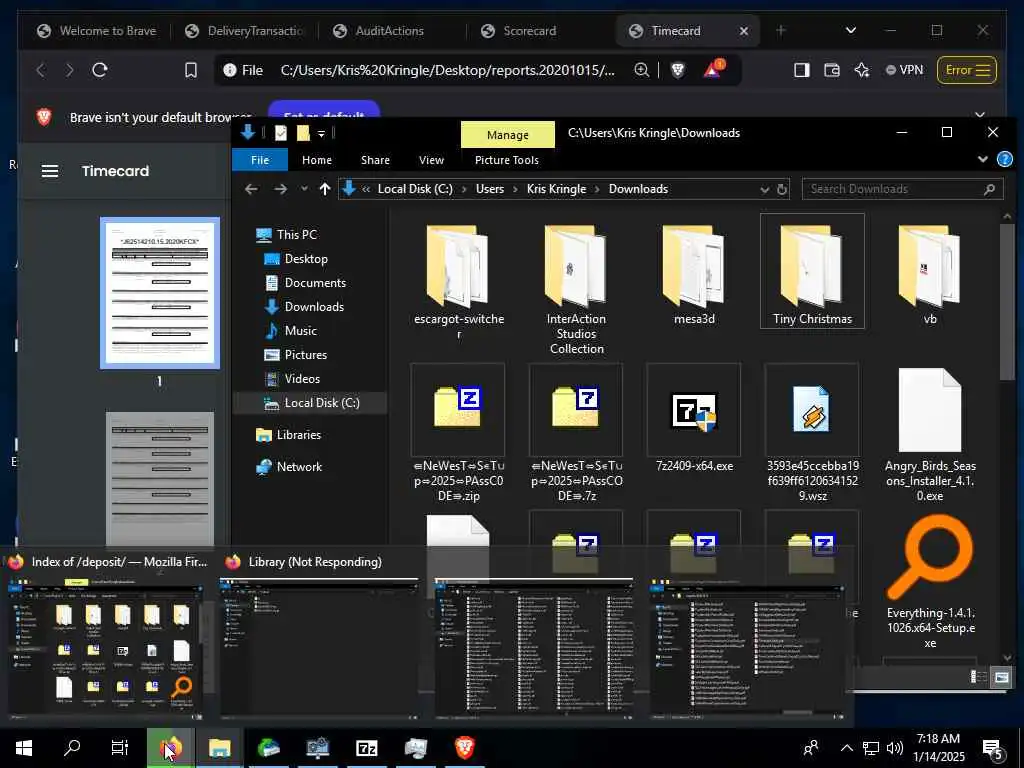Click Kris Kringle in the breadcrumb path
1024x768 pixels.
point(556,189)
